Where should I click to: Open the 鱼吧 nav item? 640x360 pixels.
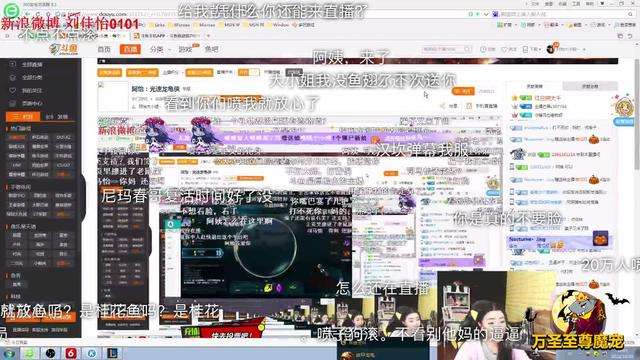[211, 49]
